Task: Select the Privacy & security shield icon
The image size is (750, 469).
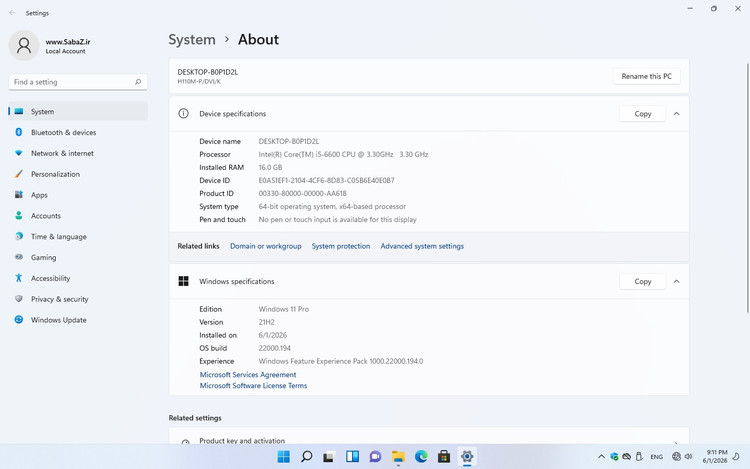Action: 19,299
